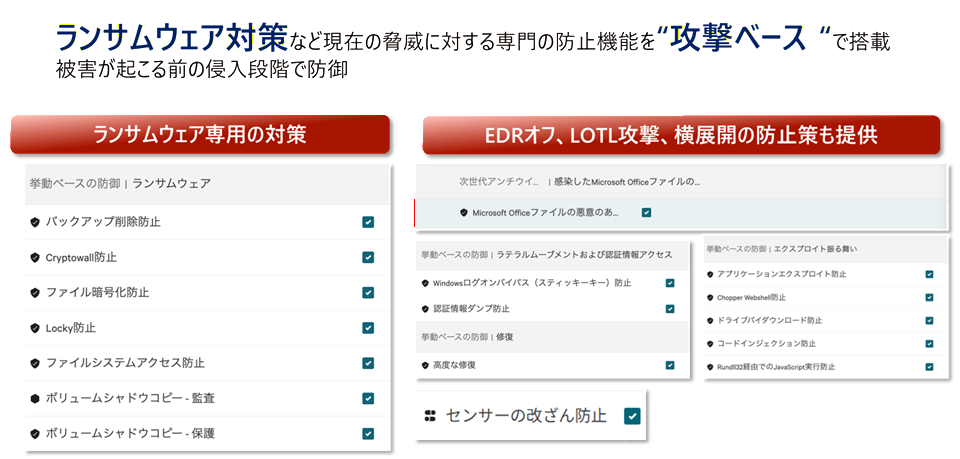Disable the ドライブバイダウンロード防止 checkbox

point(929,320)
